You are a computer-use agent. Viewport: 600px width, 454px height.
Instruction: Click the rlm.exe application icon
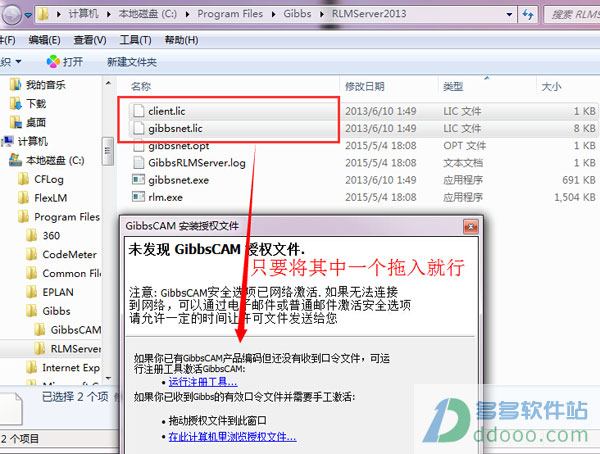[138, 197]
